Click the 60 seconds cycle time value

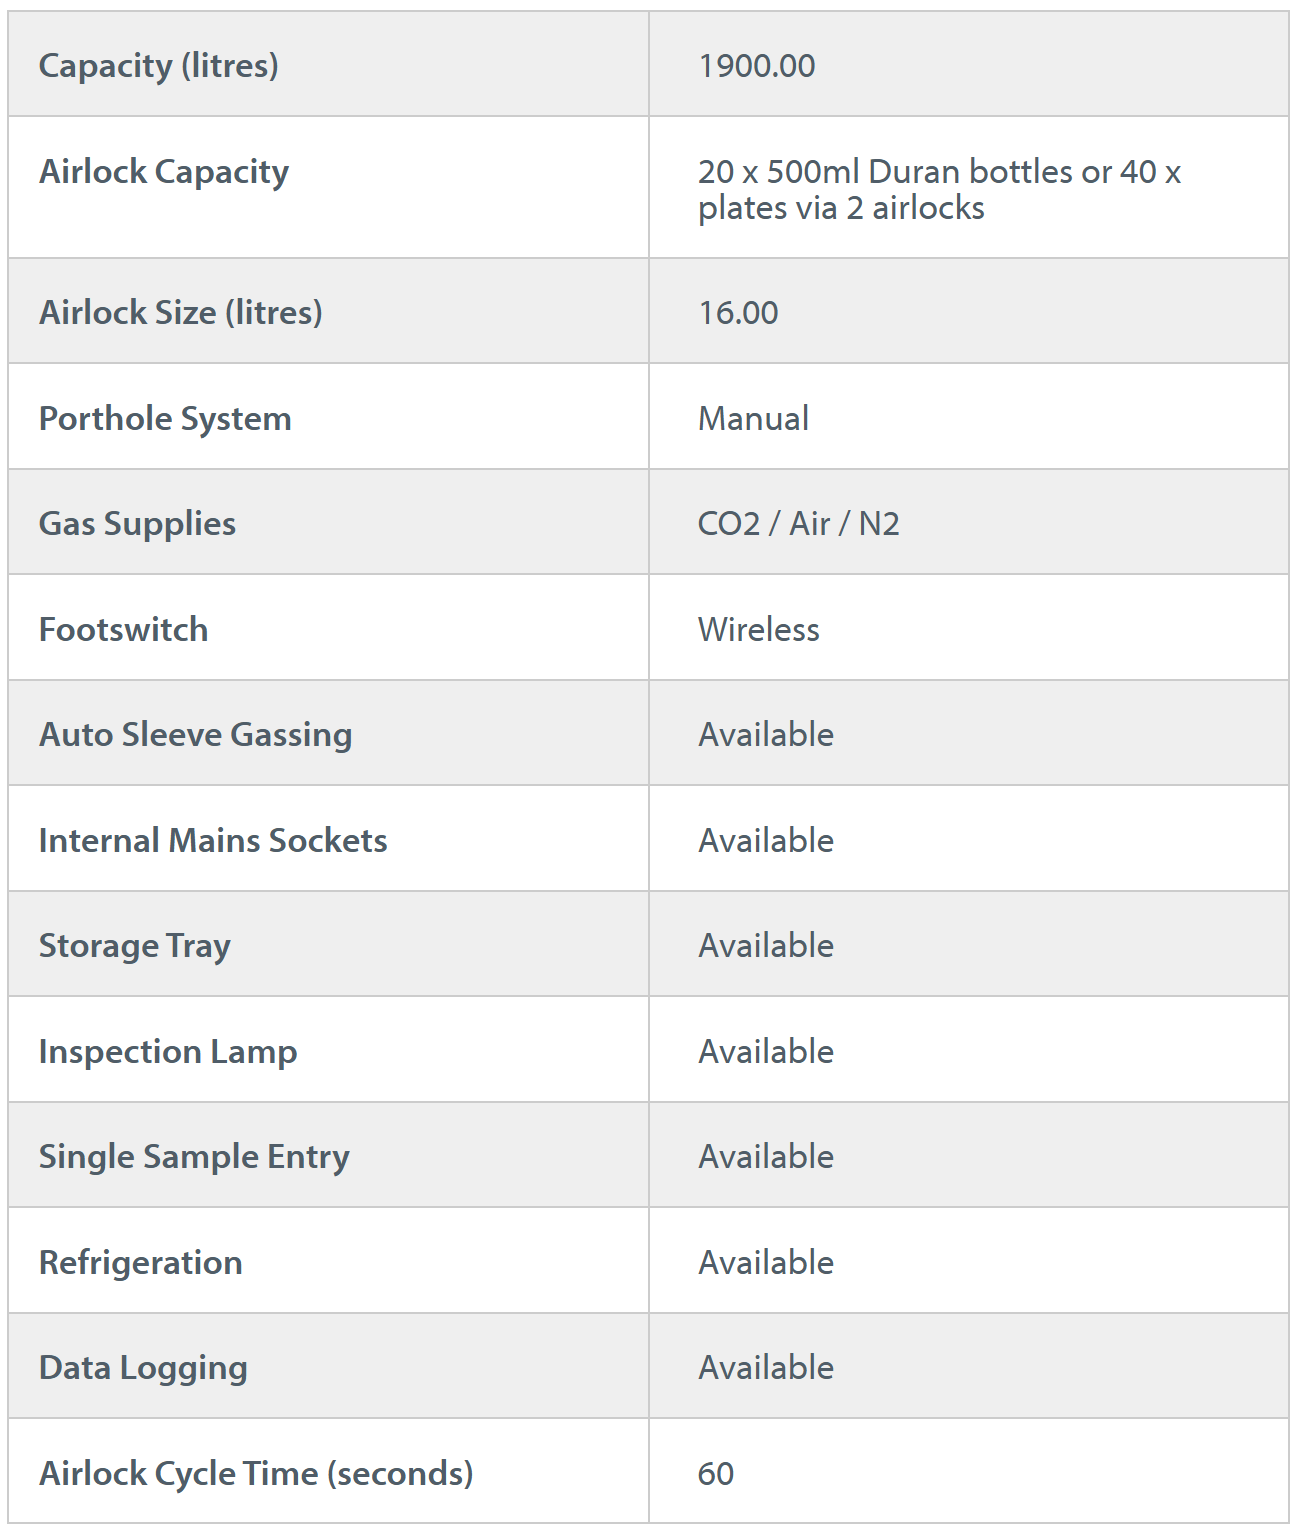tap(715, 1474)
